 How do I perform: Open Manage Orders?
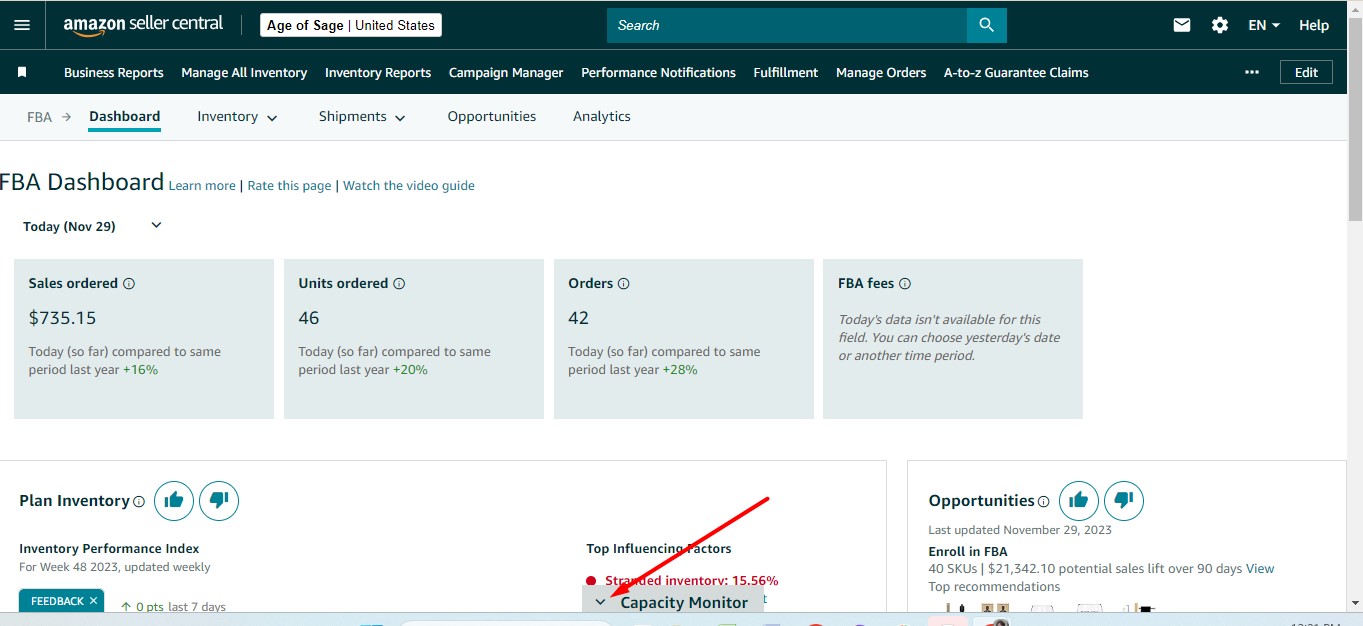(x=881, y=72)
